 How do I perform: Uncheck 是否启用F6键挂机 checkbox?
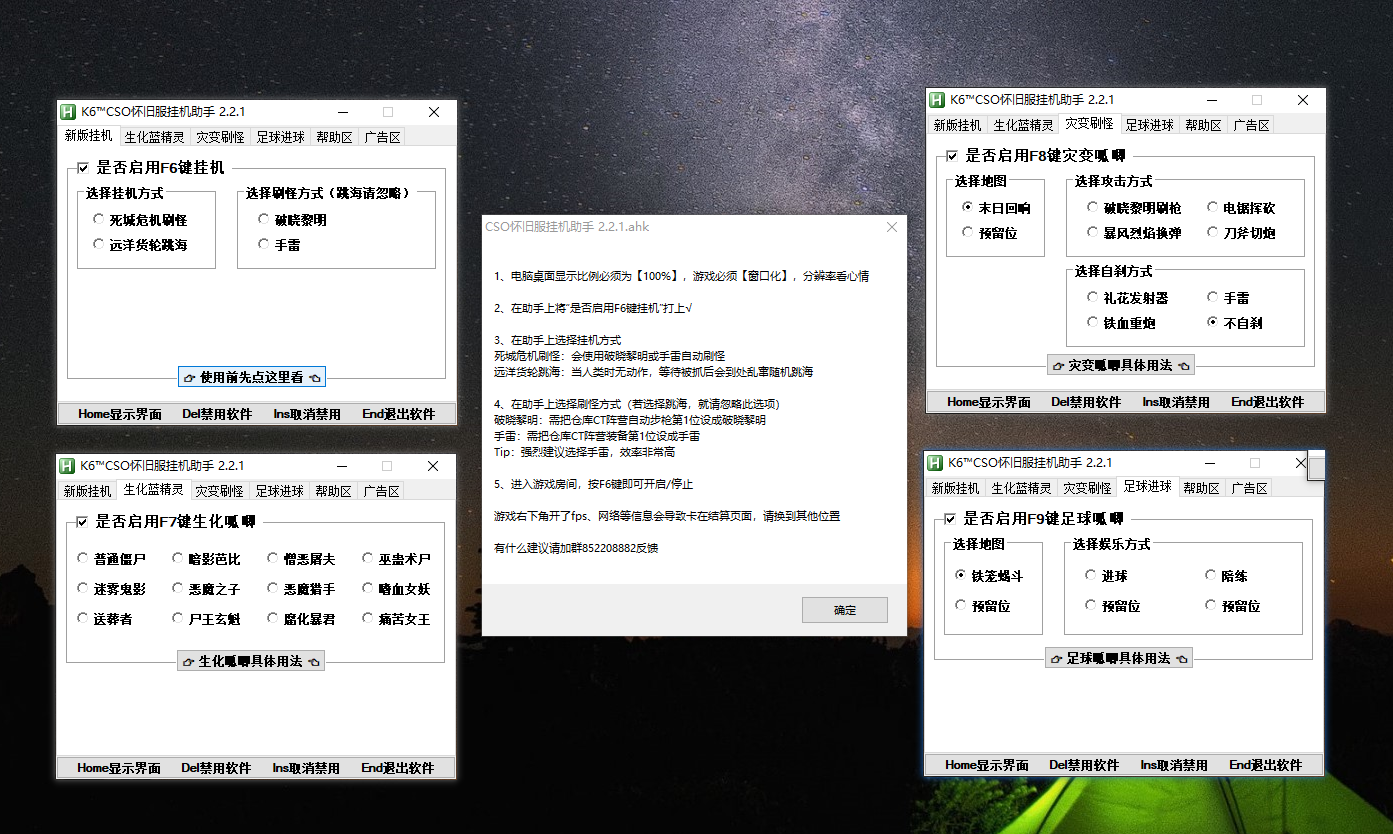82,167
